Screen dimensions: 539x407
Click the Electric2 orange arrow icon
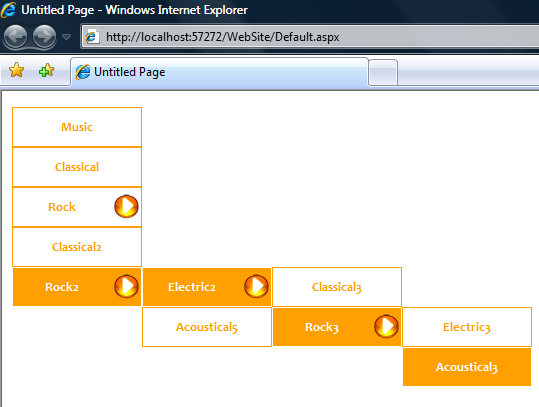coord(256,286)
